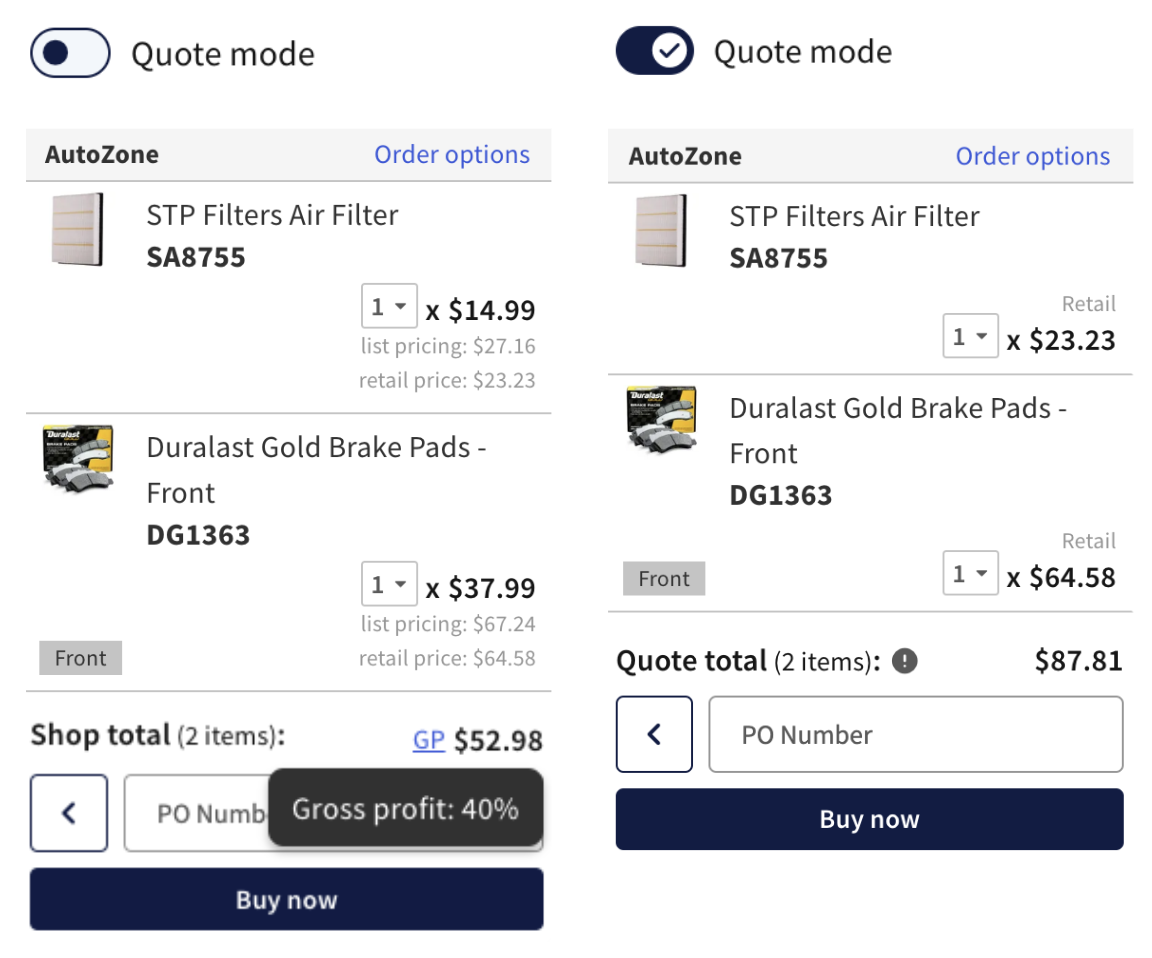Viewport: 1152px width, 958px height.
Task: Click the info icon next to Quote total
Action: [904, 661]
